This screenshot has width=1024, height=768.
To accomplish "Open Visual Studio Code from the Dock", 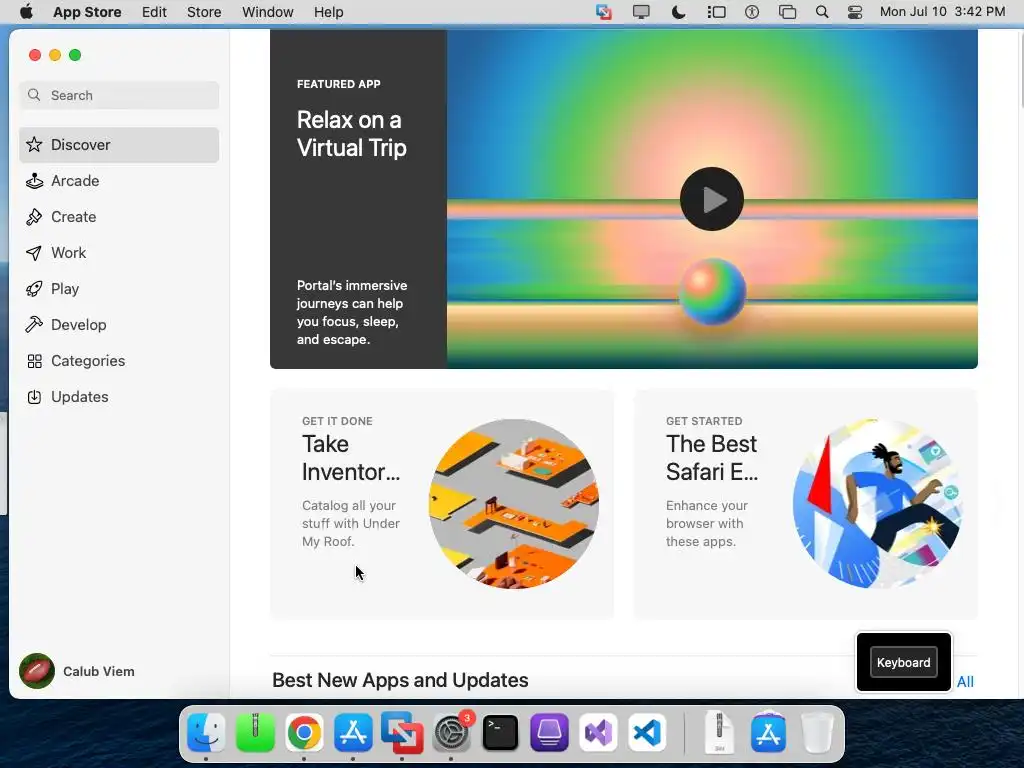I will tap(647, 733).
